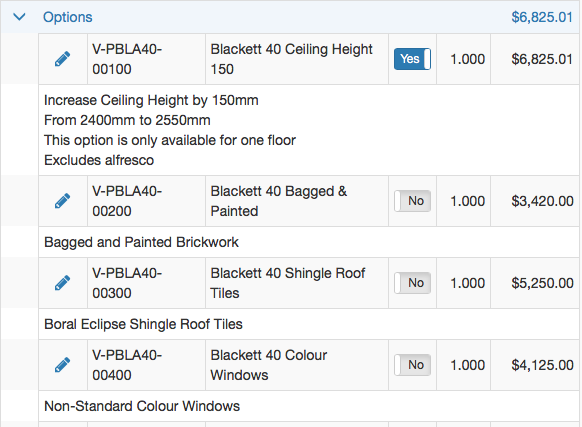Click quantity 1.000 for Colour Windows row
582x427 pixels.
click(x=467, y=365)
